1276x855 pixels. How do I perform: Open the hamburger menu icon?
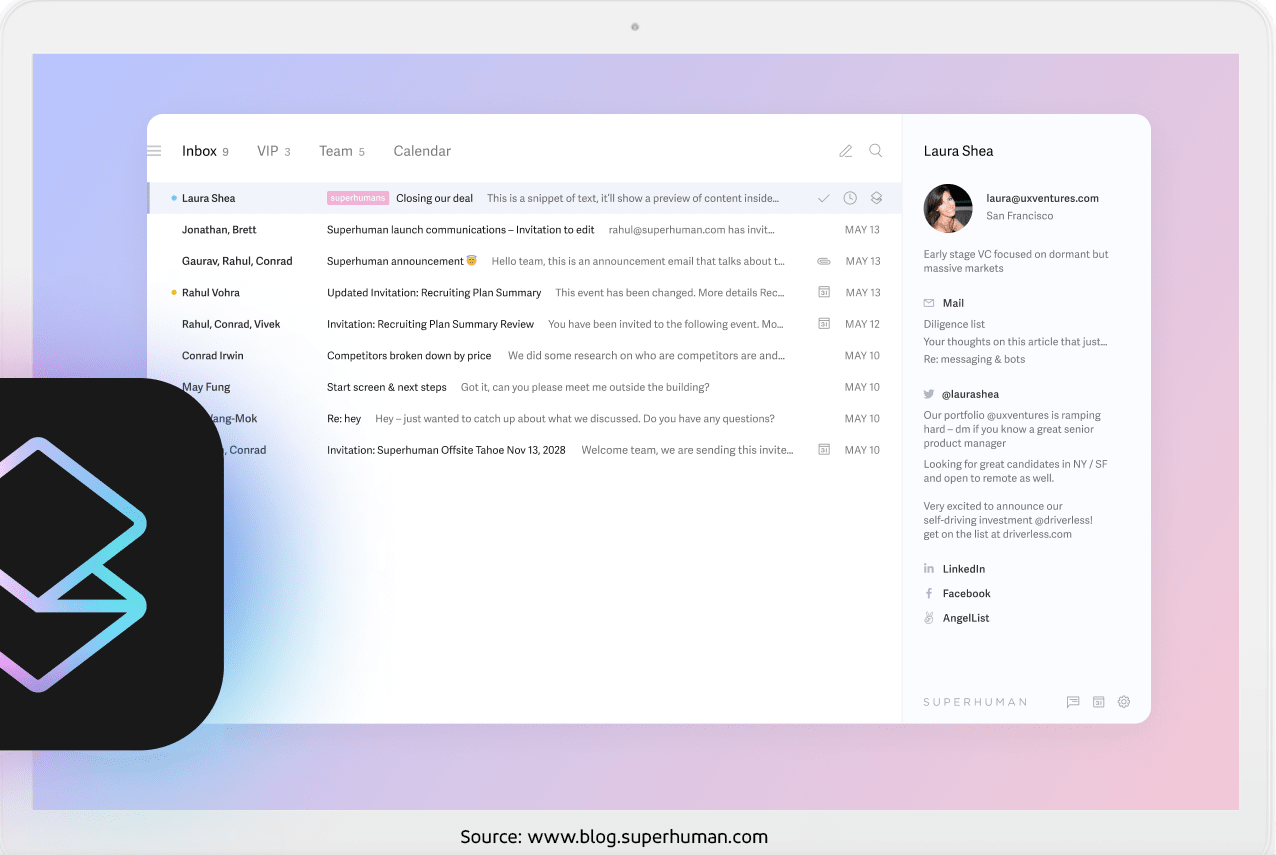pyautogui.click(x=154, y=151)
